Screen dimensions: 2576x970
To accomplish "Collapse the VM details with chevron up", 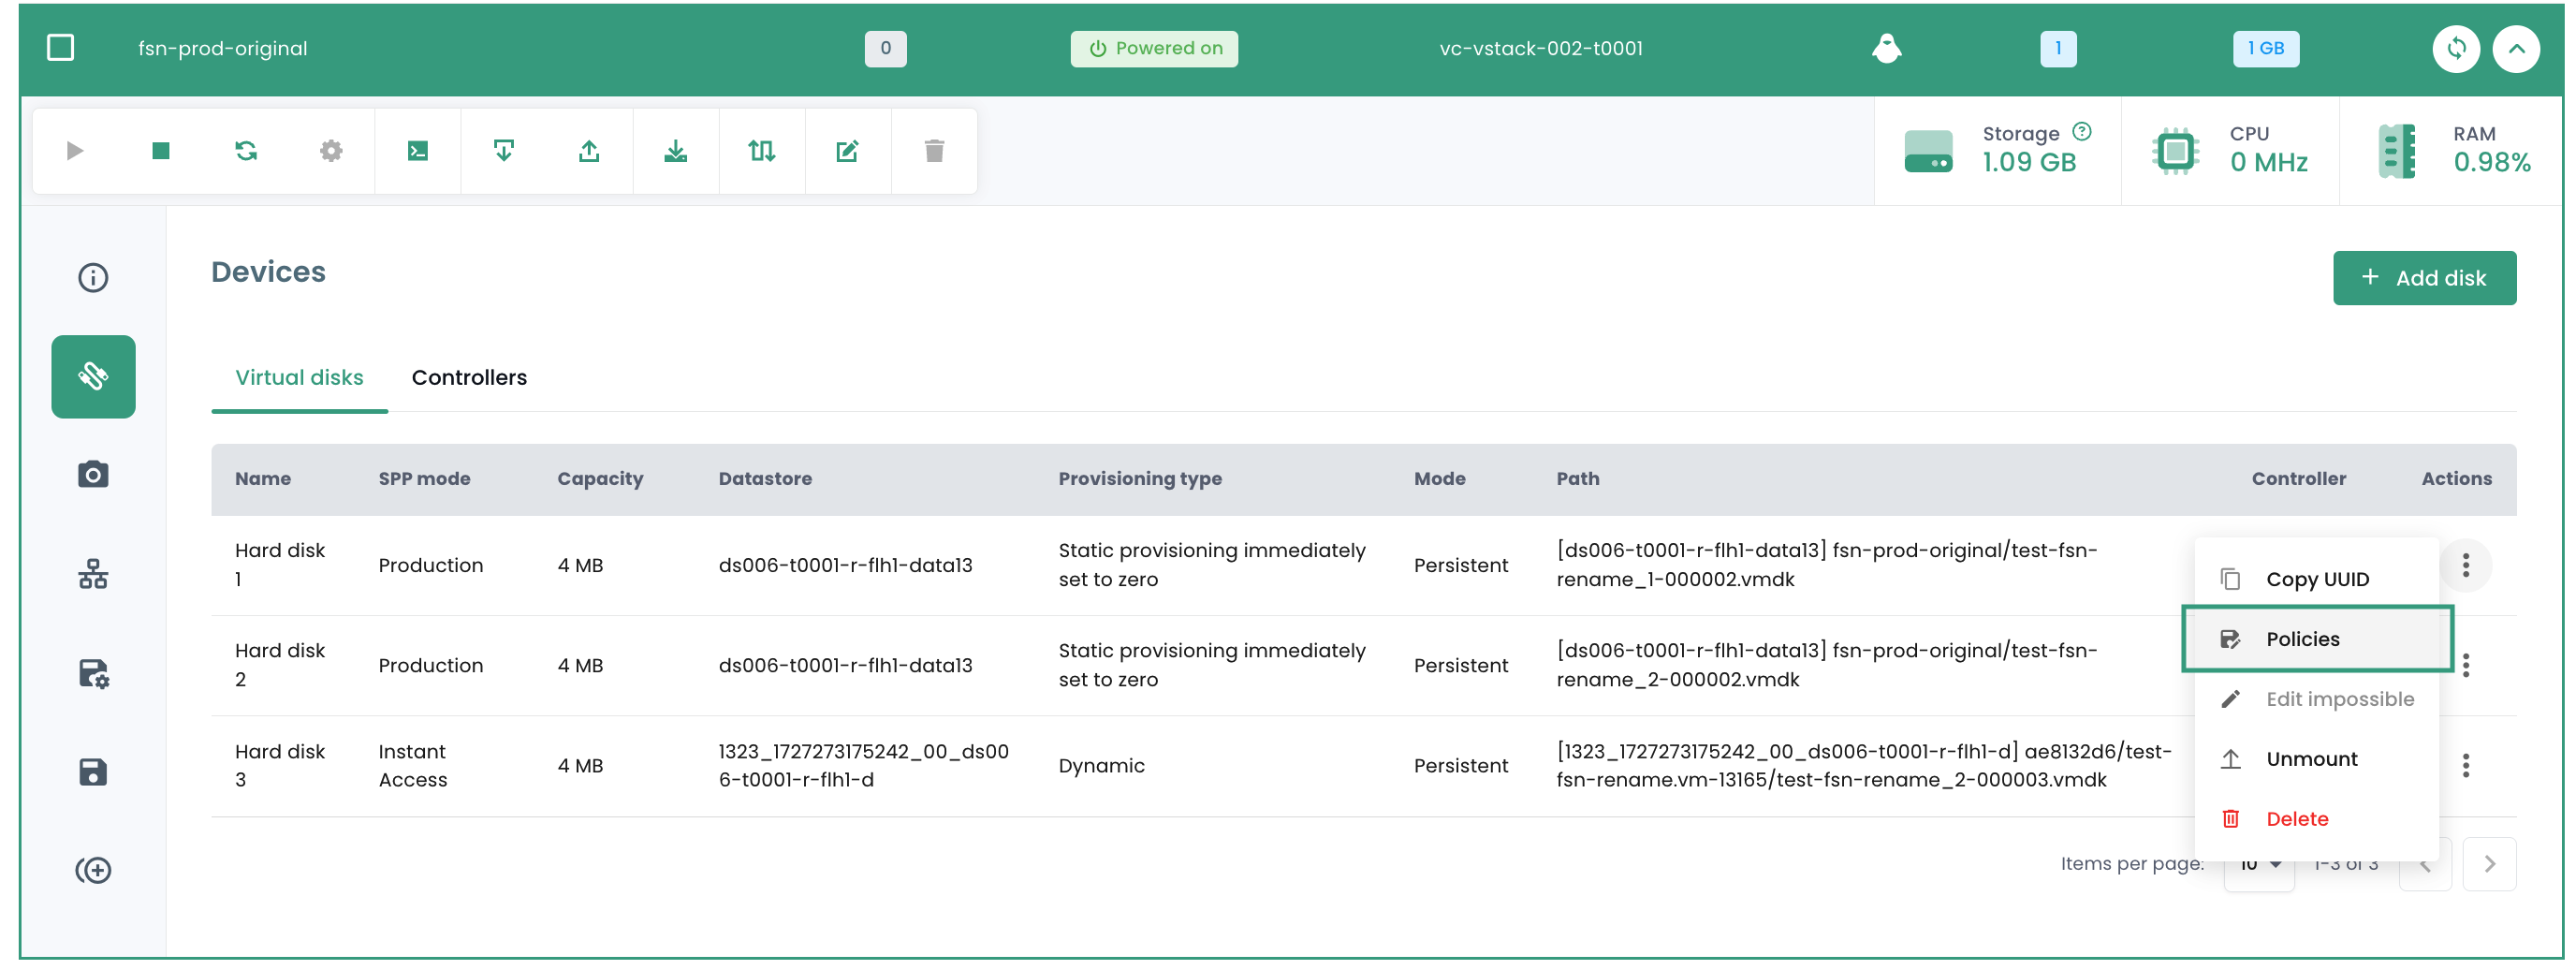I will click(2516, 48).
